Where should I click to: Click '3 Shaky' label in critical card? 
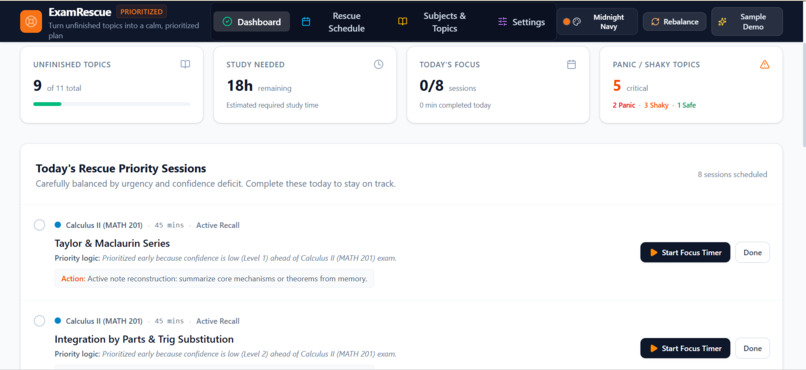click(656, 105)
